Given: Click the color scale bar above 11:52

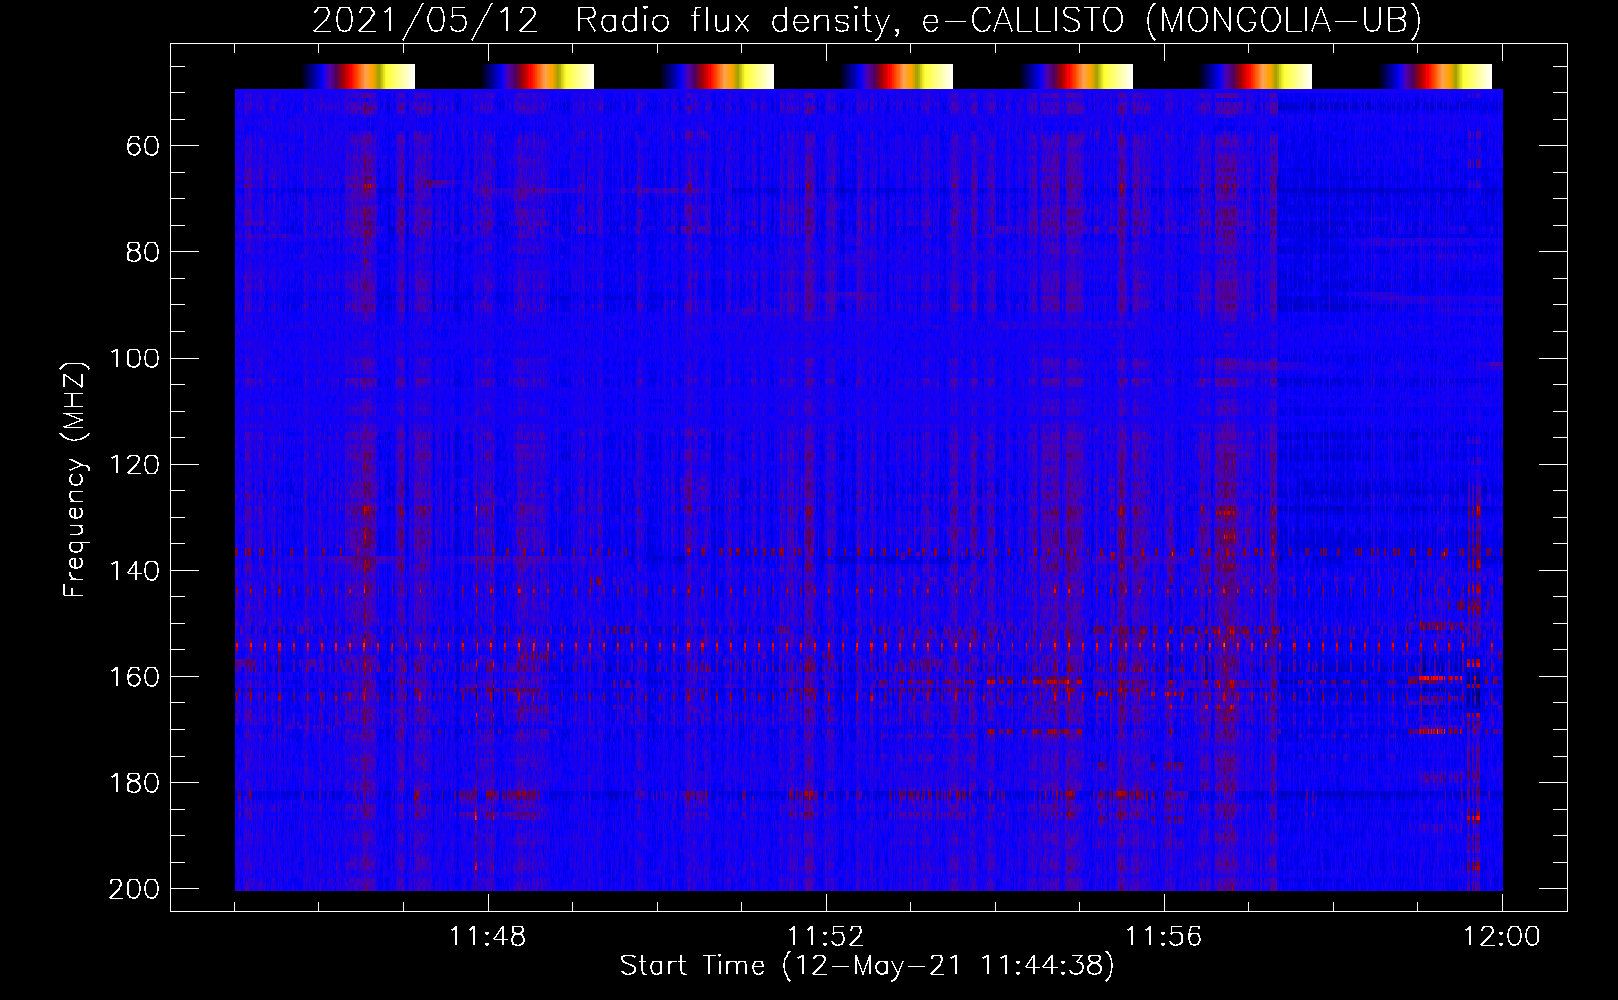Looking at the screenshot, I should 898,76.
